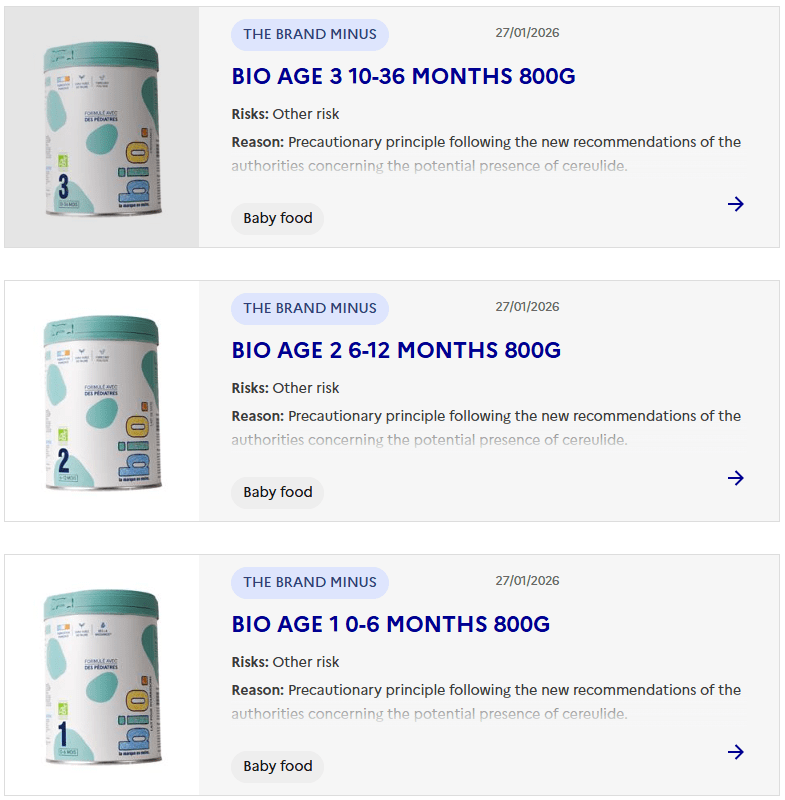Select THE BRAND MINUS tag on Age 3 card

[310, 34]
